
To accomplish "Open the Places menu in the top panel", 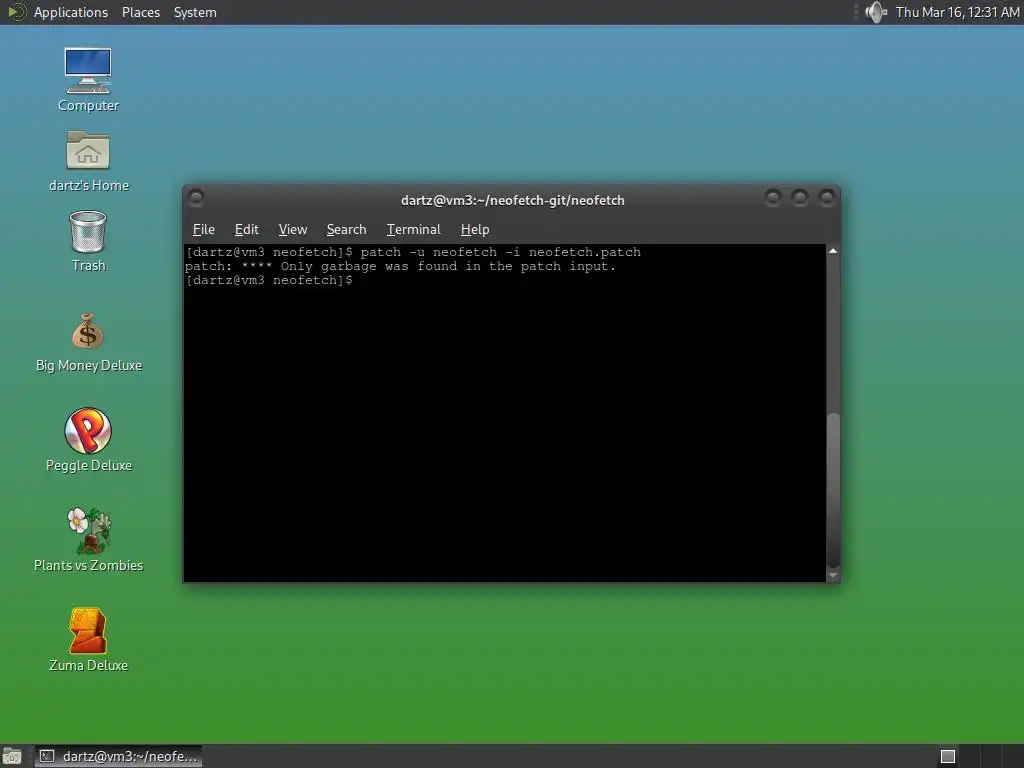I will click(140, 12).
